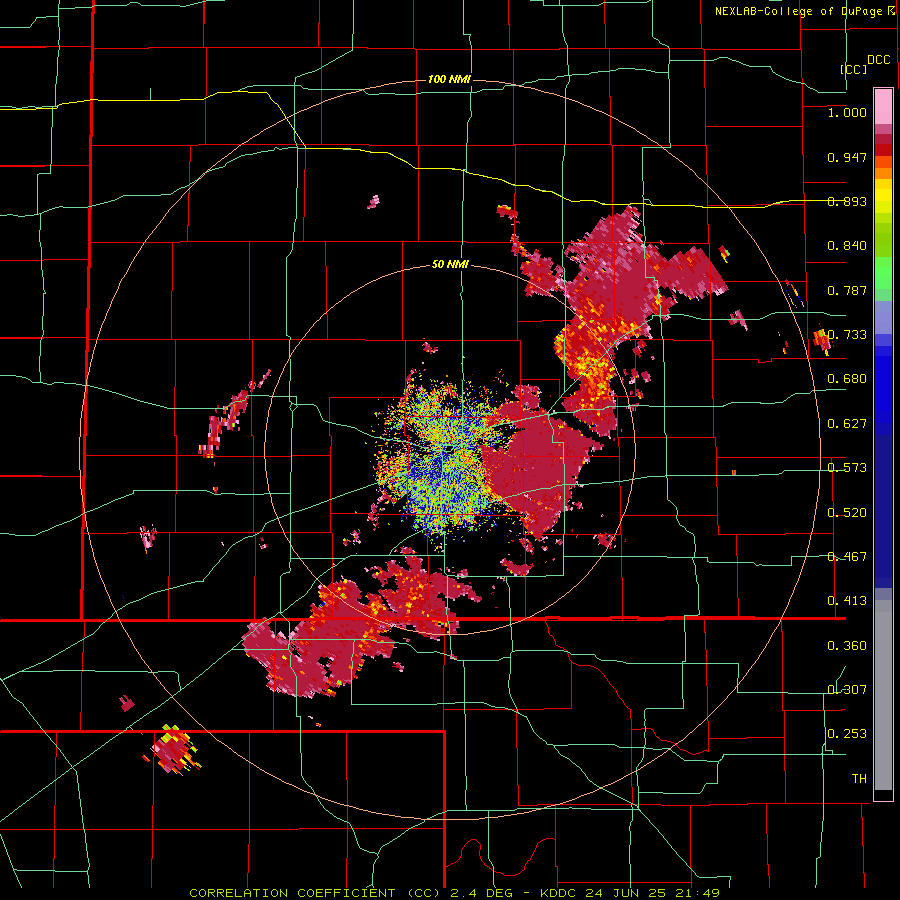
Task: Click the Correlation Coefficient title caption at the bottom
Action: [454, 893]
